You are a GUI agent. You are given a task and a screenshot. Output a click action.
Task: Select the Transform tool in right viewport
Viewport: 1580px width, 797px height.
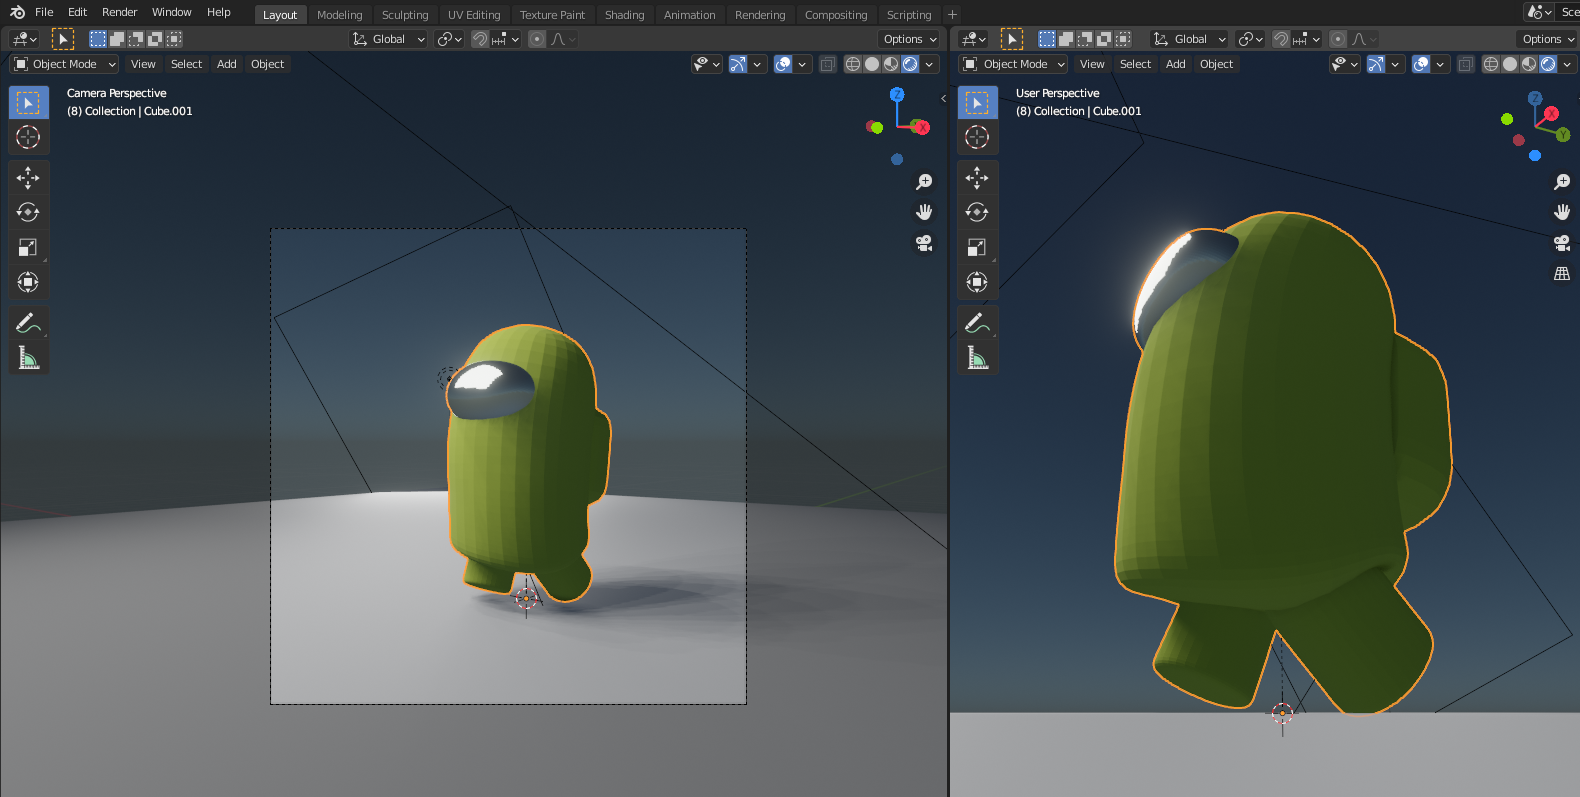point(977,282)
